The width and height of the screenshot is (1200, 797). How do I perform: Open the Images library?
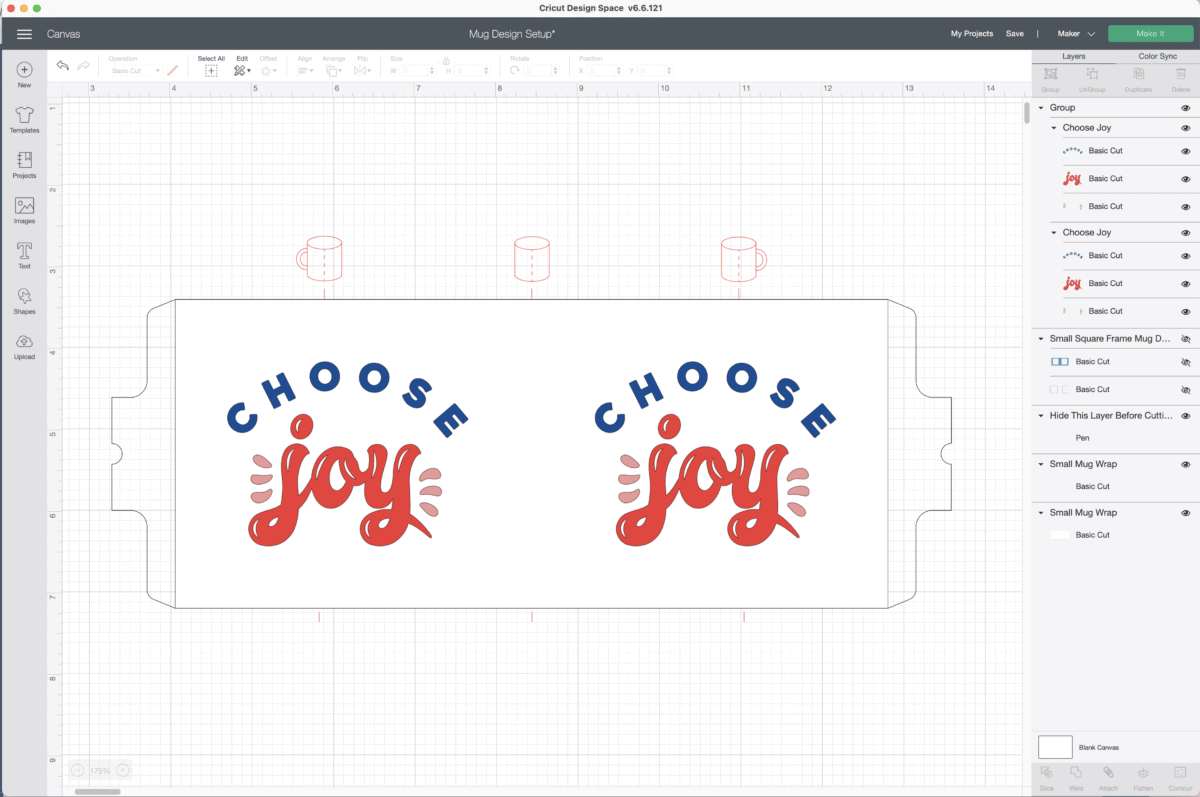pyautogui.click(x=24, y=208)
